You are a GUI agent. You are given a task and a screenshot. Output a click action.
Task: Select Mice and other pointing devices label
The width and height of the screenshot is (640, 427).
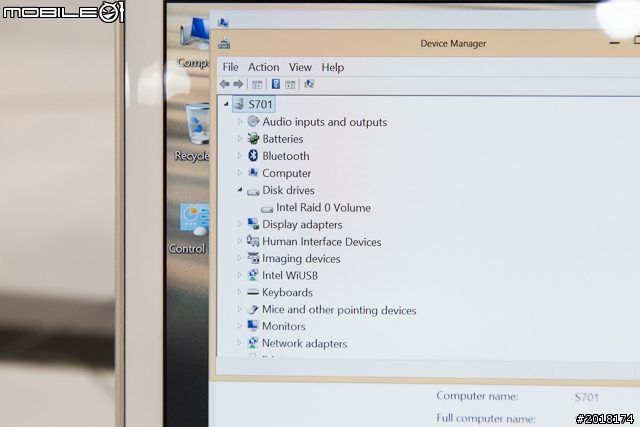[339, 310]
